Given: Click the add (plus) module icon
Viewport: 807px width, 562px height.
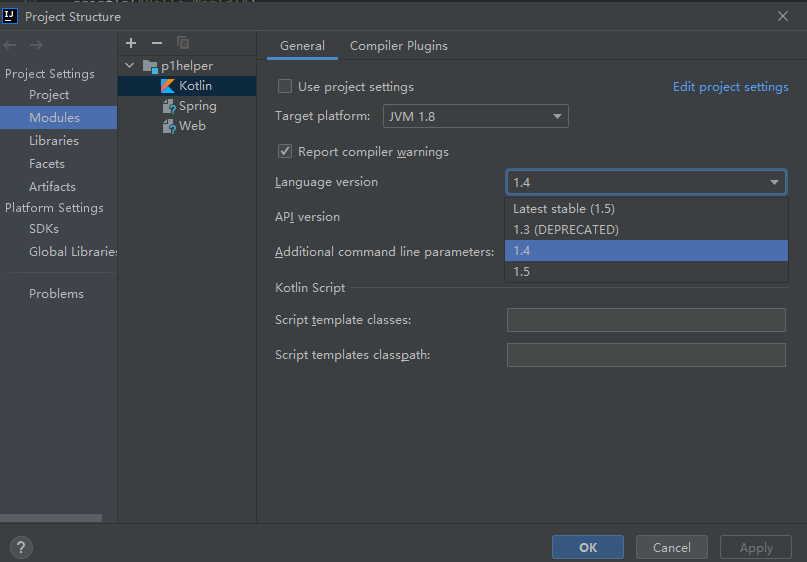Looking at the screenshot, I should (131, 43).
